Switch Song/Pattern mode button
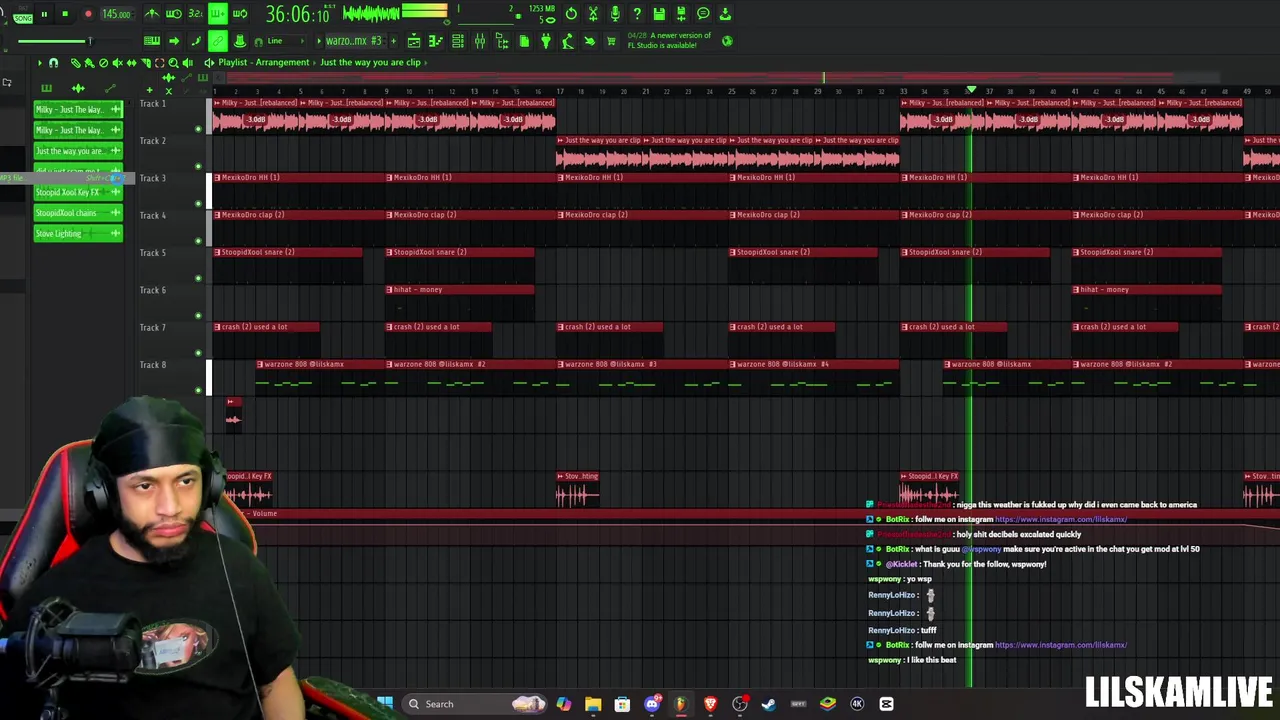This screenshot has width=1280, height=720. pyautogui.click(x=22, y=14)
